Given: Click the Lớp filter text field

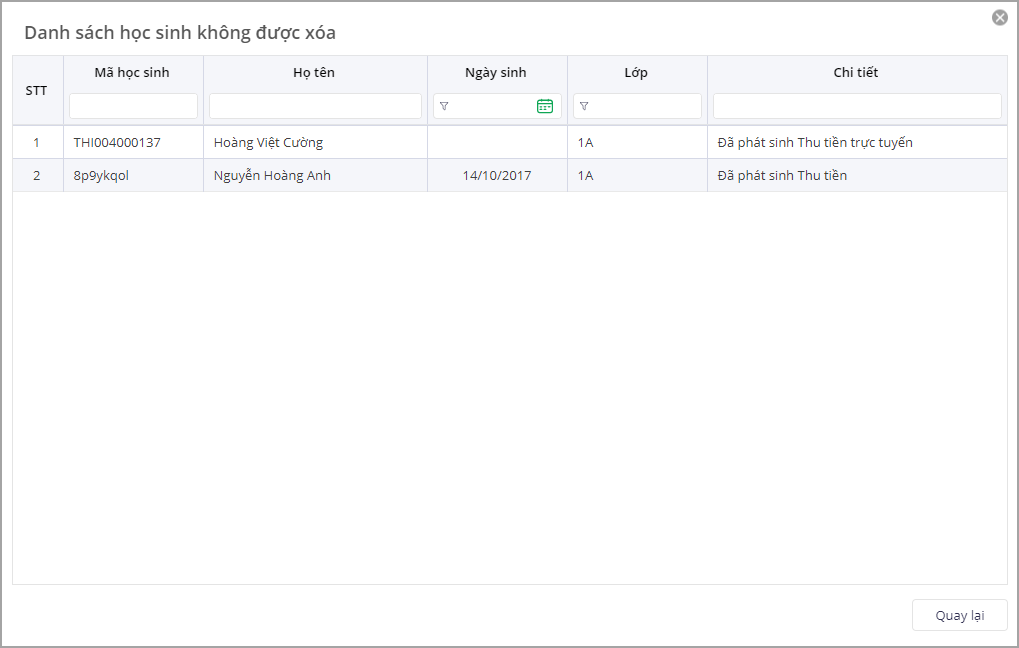Looking at the screenshot, I should (x=645, y=106).
